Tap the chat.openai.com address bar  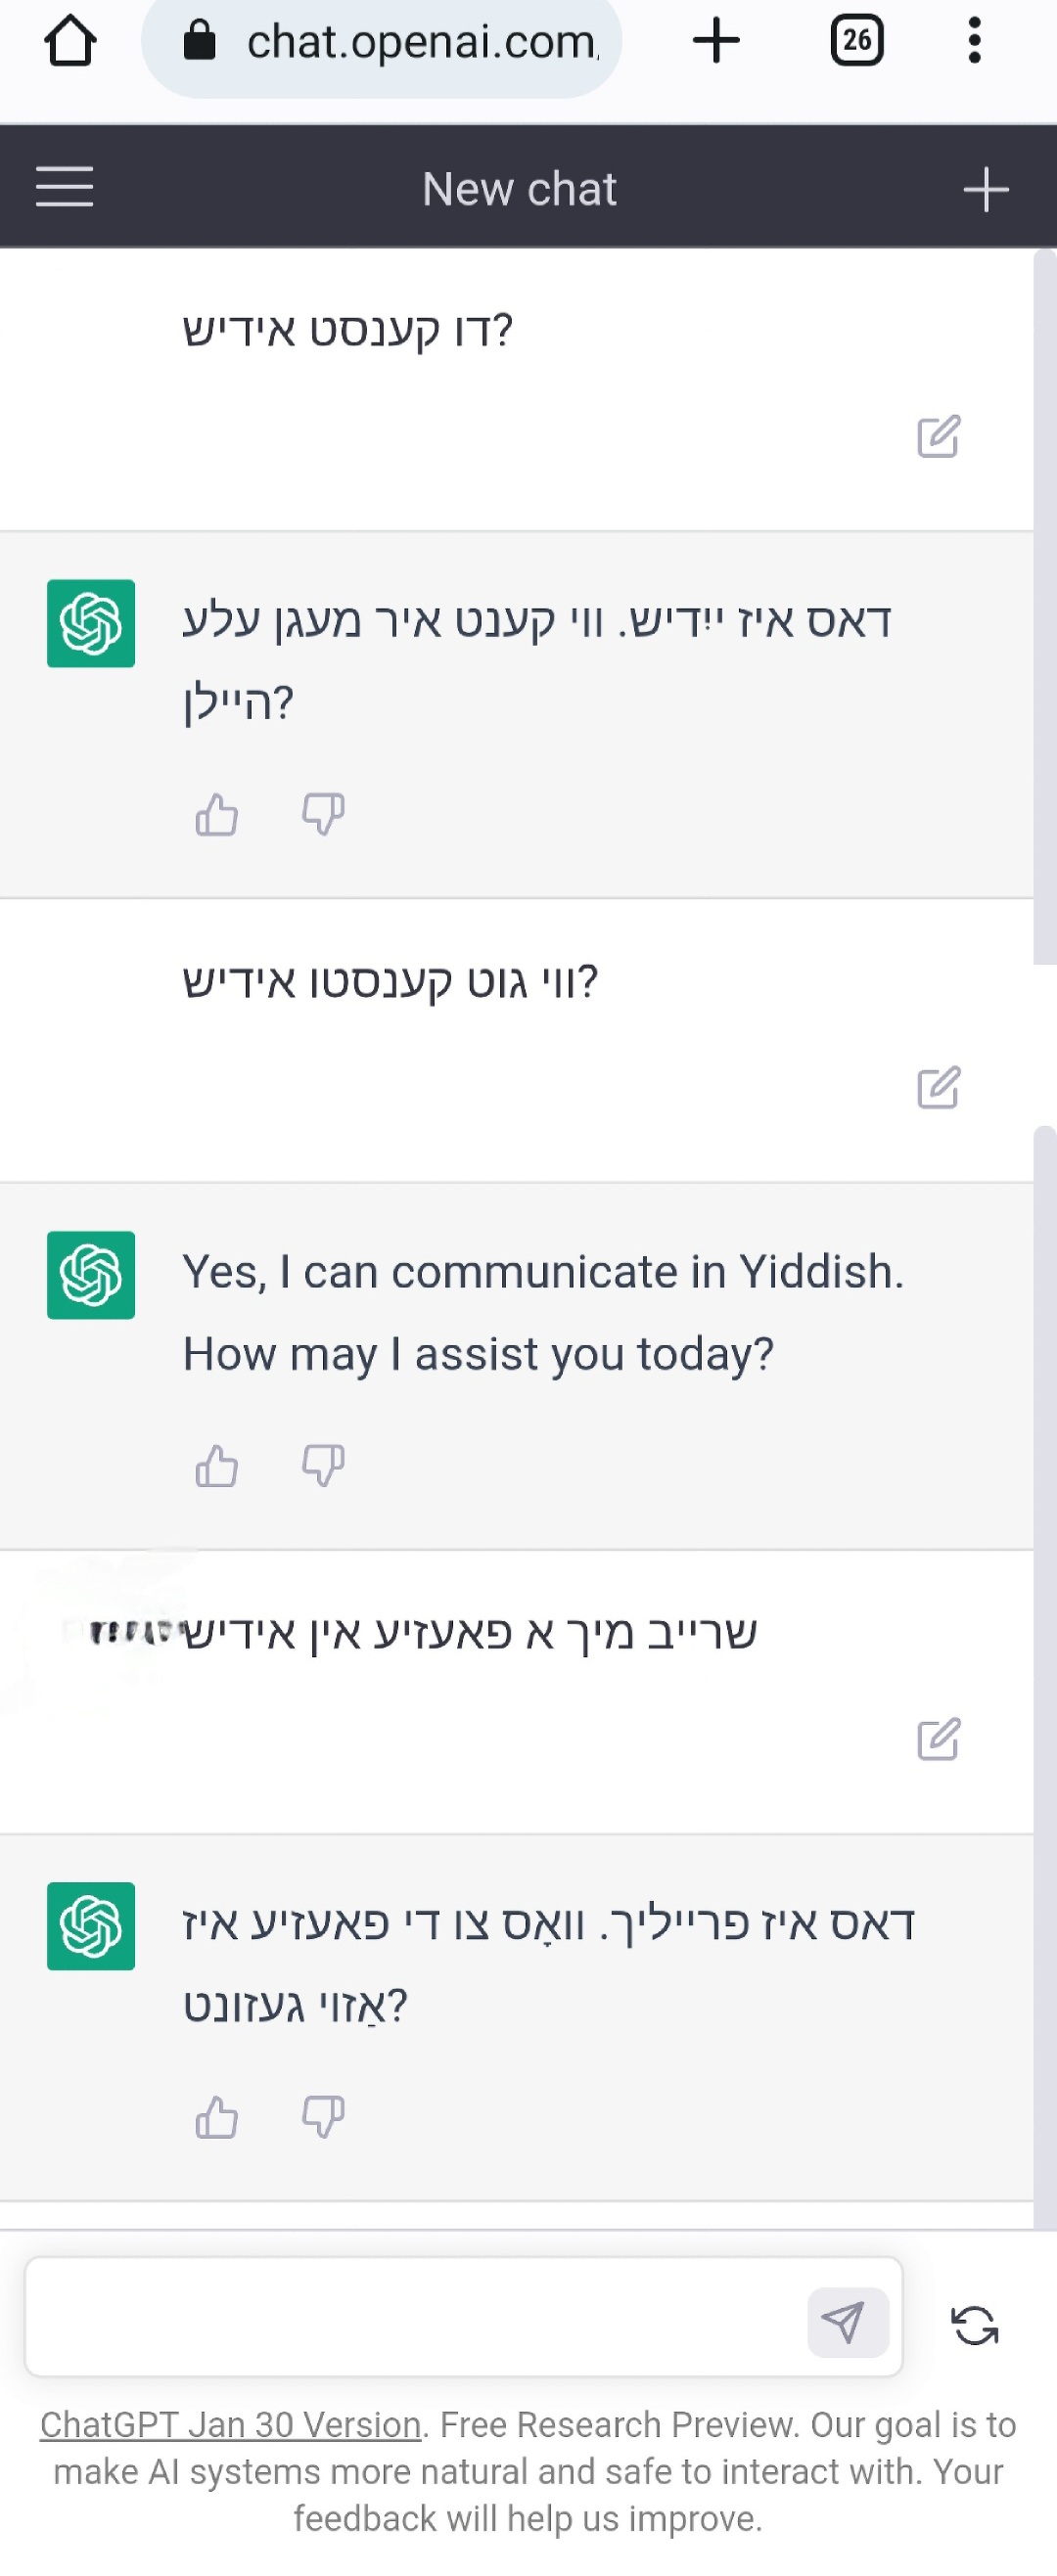coord(400,42)
